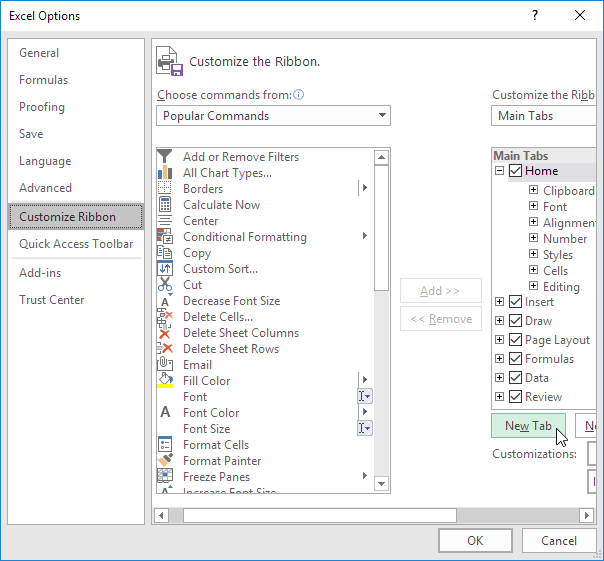The image size is (604, 561).
Task: Expand the Clipboard group in Home
Action: point(533,191)
